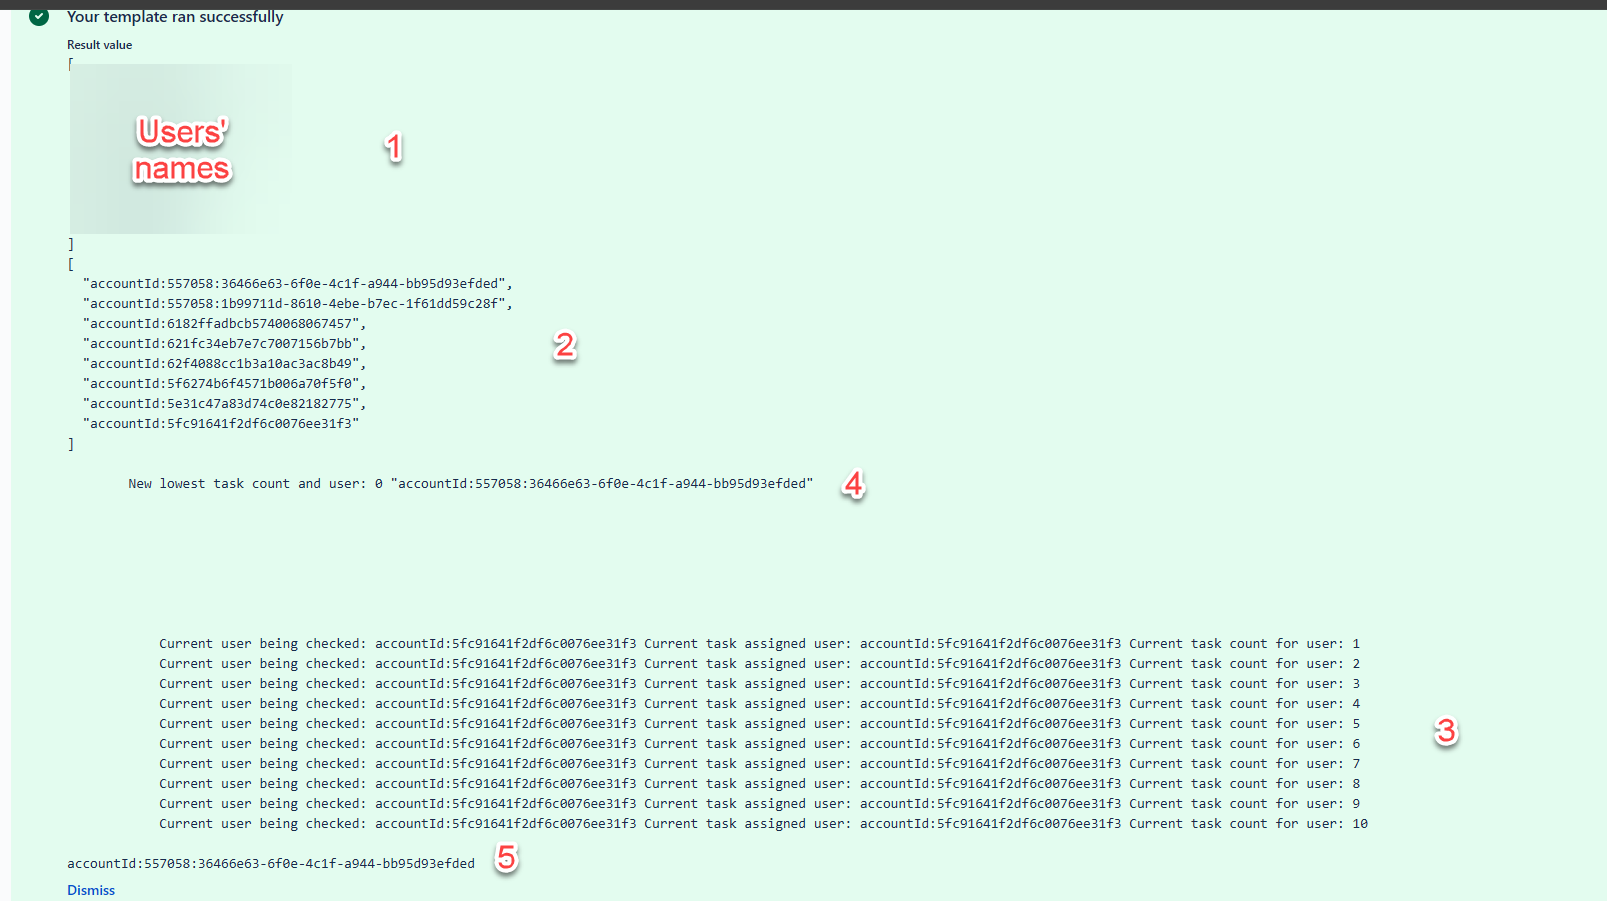Click log line with task count 2

(x=759, y=664)
